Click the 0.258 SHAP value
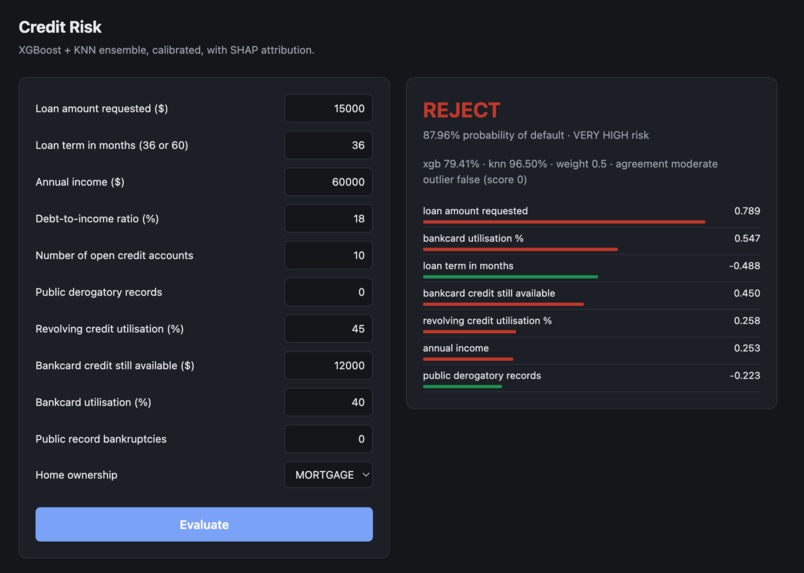 pos(747,321)
